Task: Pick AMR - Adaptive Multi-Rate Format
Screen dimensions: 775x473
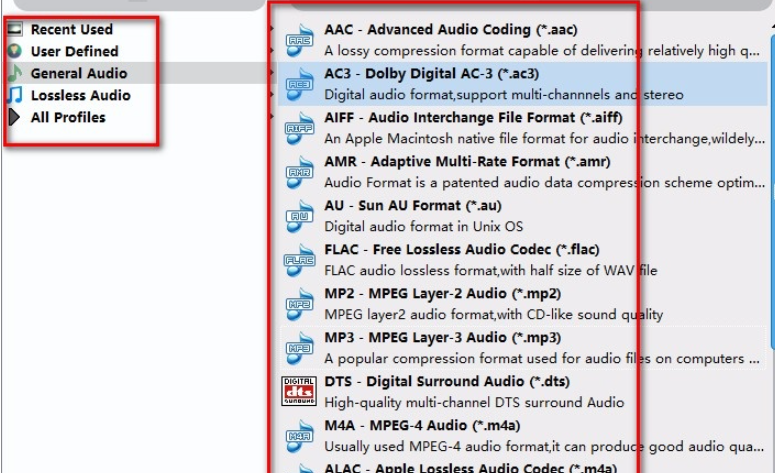Action: pos(468,162)
